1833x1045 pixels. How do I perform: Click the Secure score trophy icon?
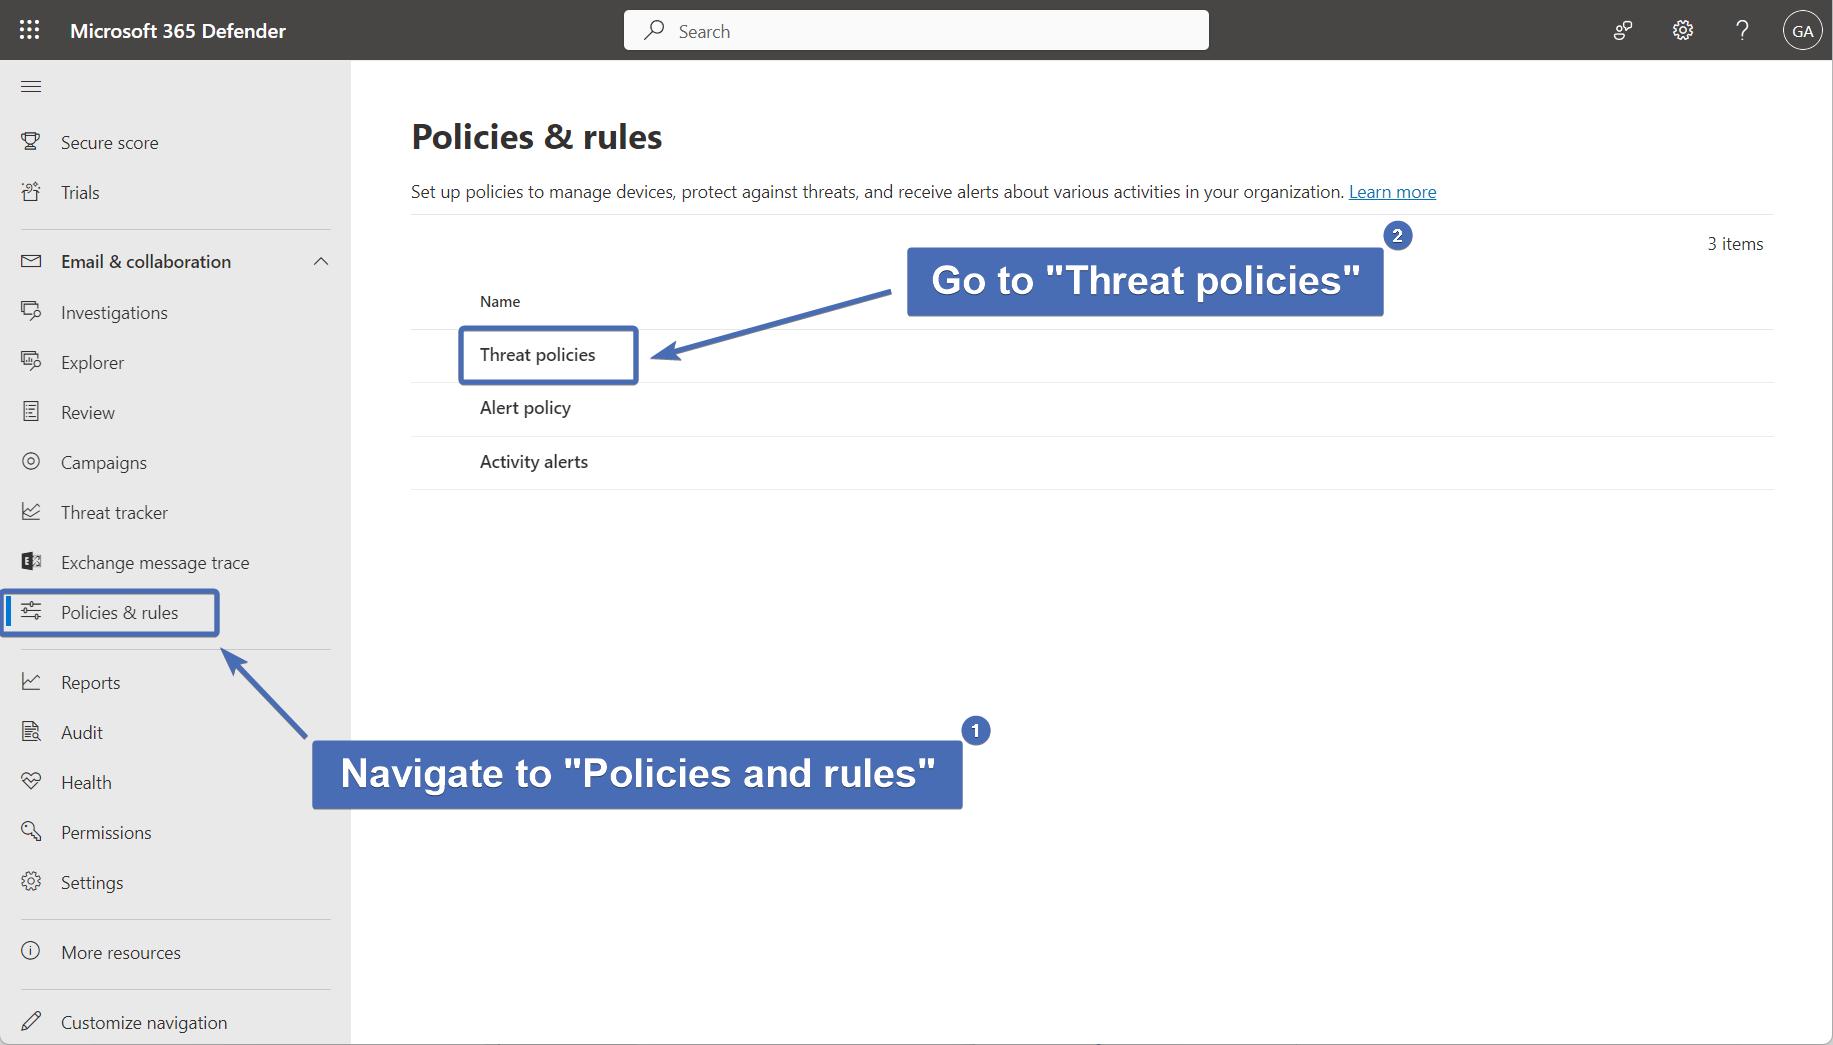[31, 141]
